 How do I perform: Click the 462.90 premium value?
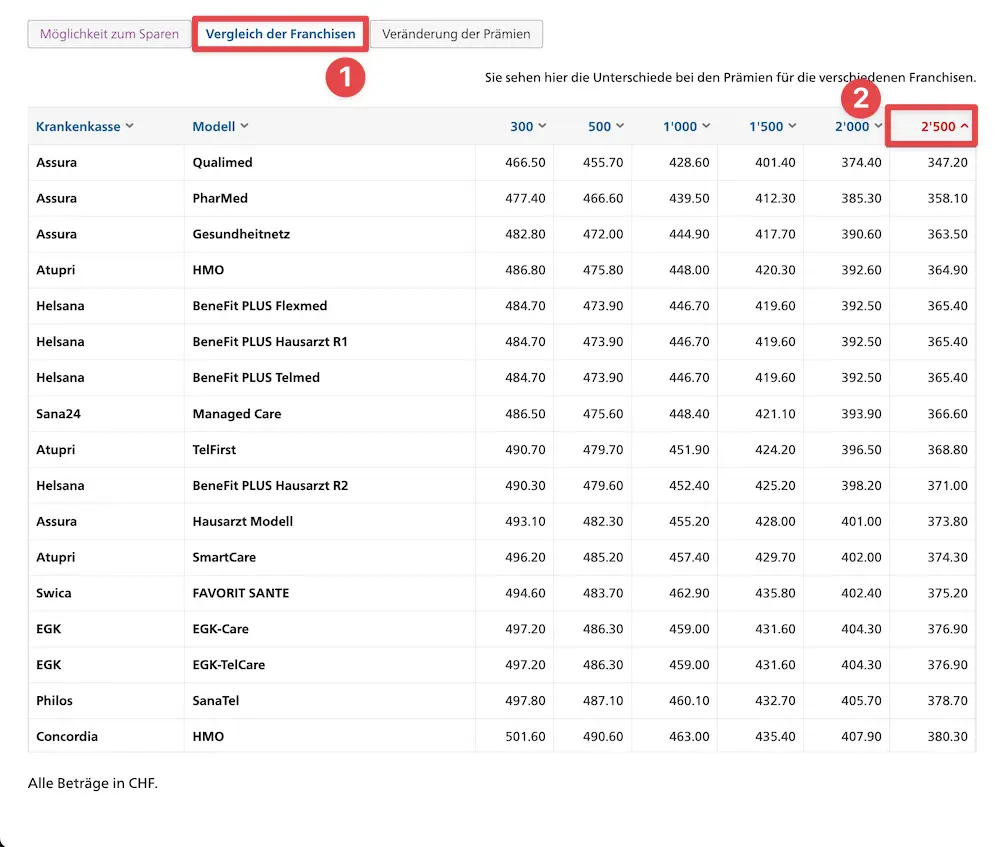pos(689,593)
